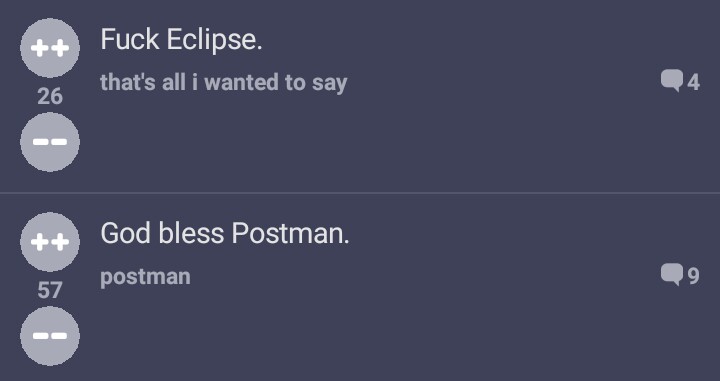This screenshot has width=720, height=381.
Task: Click the comment count number 9
Action: (693, 276)
